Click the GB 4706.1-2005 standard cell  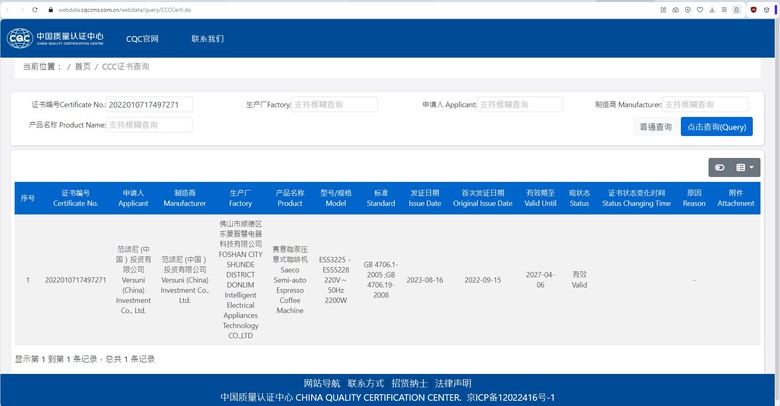pyautogui.click(x=381, y=280)
